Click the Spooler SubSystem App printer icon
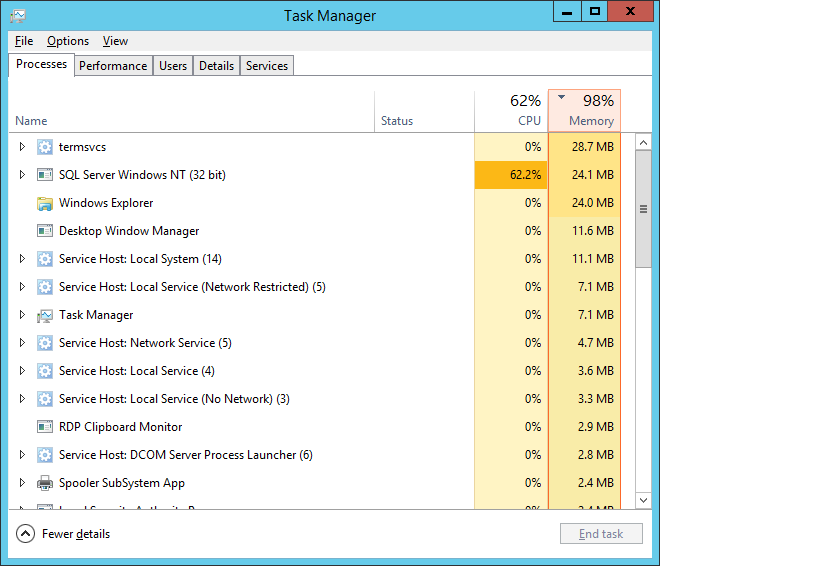Viewport: 819px width, 566px height. [x=45, y=484]
